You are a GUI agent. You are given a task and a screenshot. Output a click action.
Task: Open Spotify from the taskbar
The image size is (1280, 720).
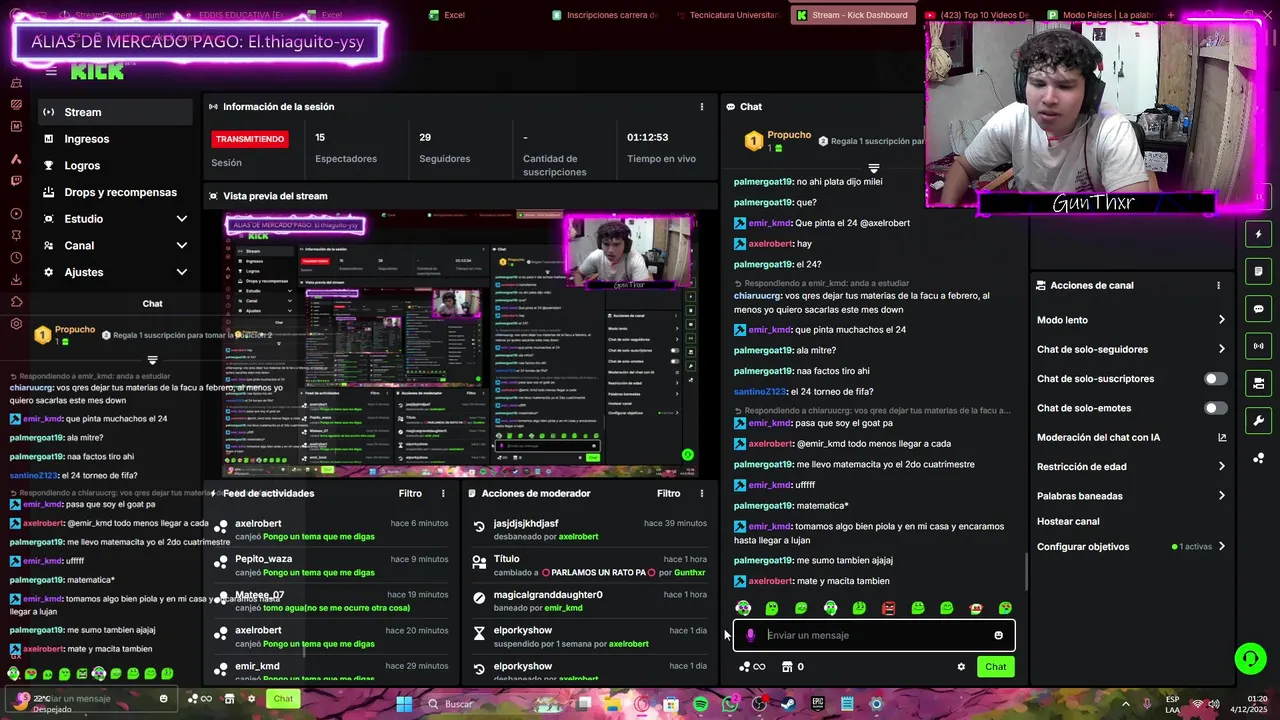(x=700, y=704)
